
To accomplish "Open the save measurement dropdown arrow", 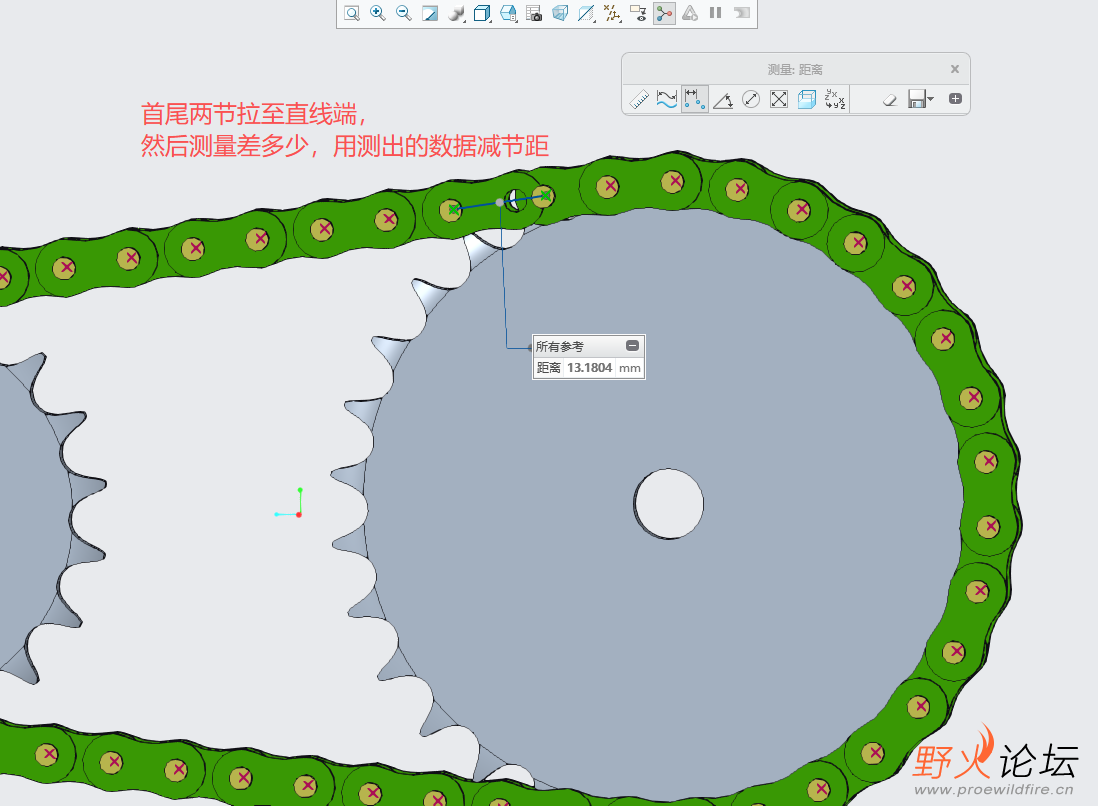I will coord(931,99).
